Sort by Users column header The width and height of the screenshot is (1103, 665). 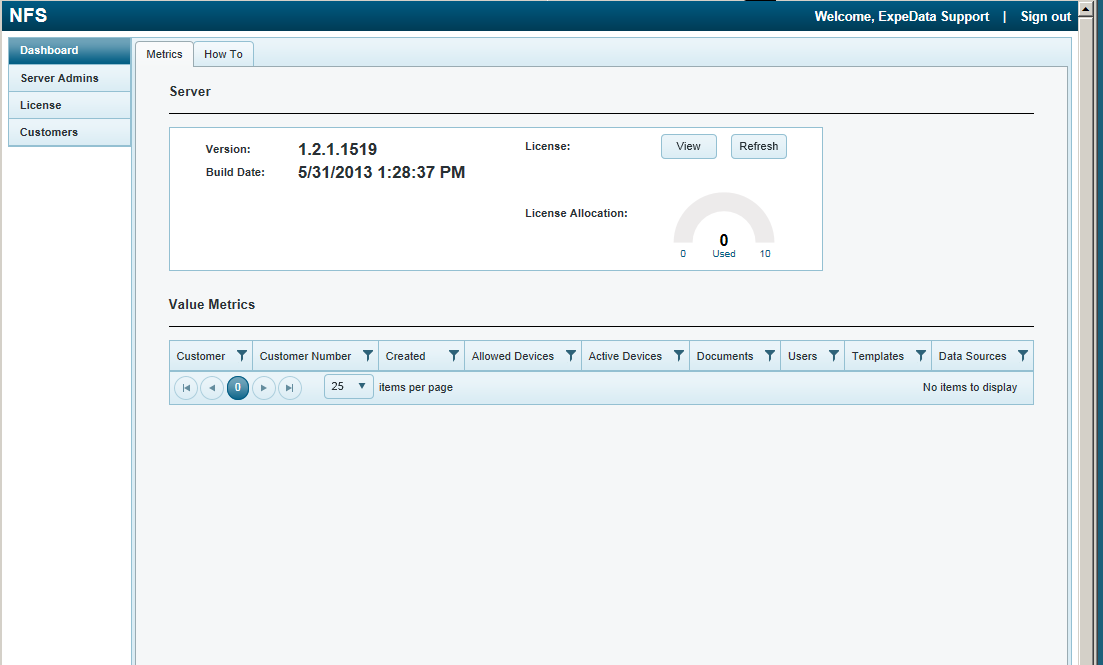(x=802, y=356)
